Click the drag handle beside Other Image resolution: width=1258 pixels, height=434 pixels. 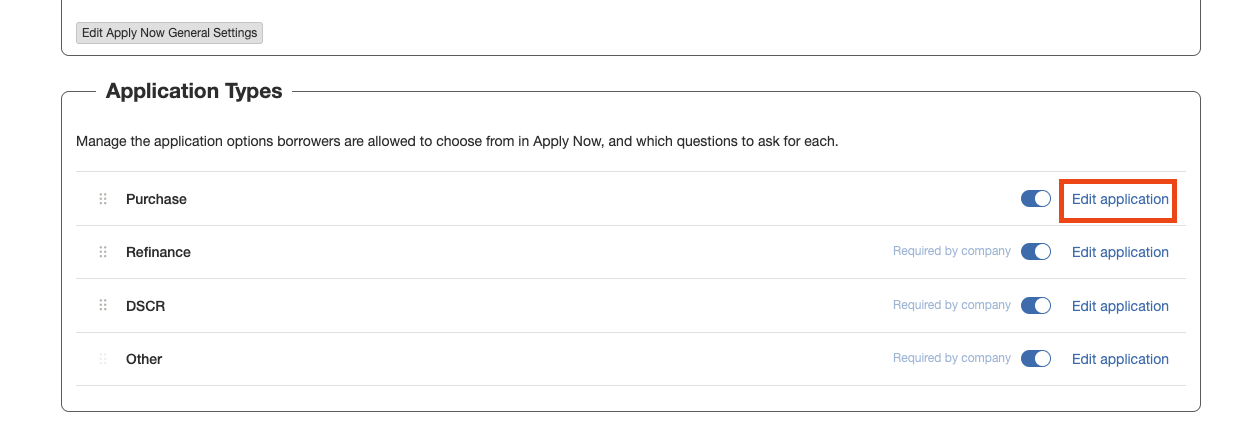[x=102, y=359]
